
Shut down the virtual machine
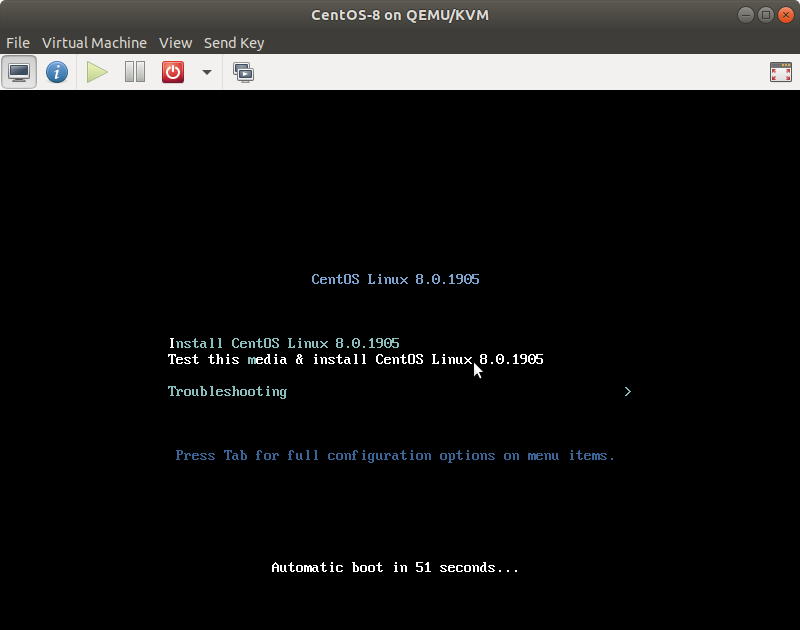173,72
